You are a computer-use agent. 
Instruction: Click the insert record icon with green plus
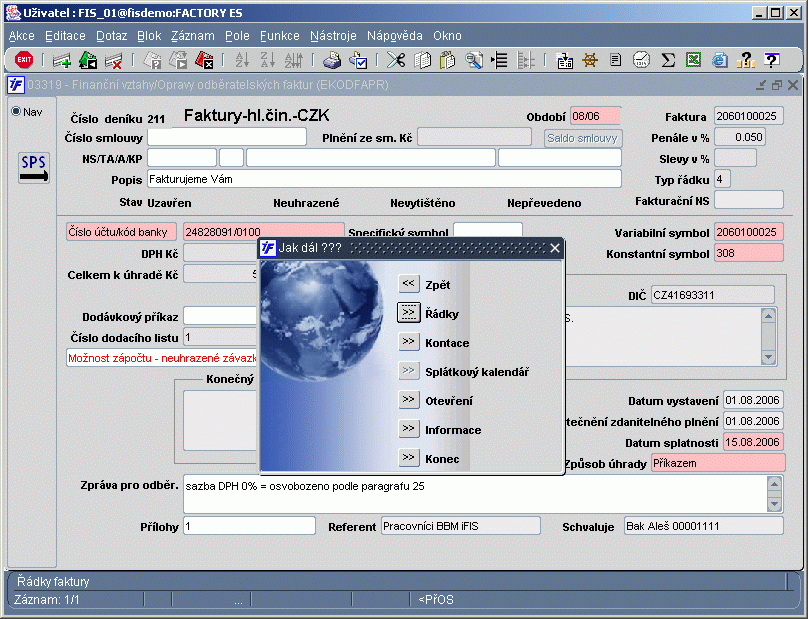pos(62,60)
